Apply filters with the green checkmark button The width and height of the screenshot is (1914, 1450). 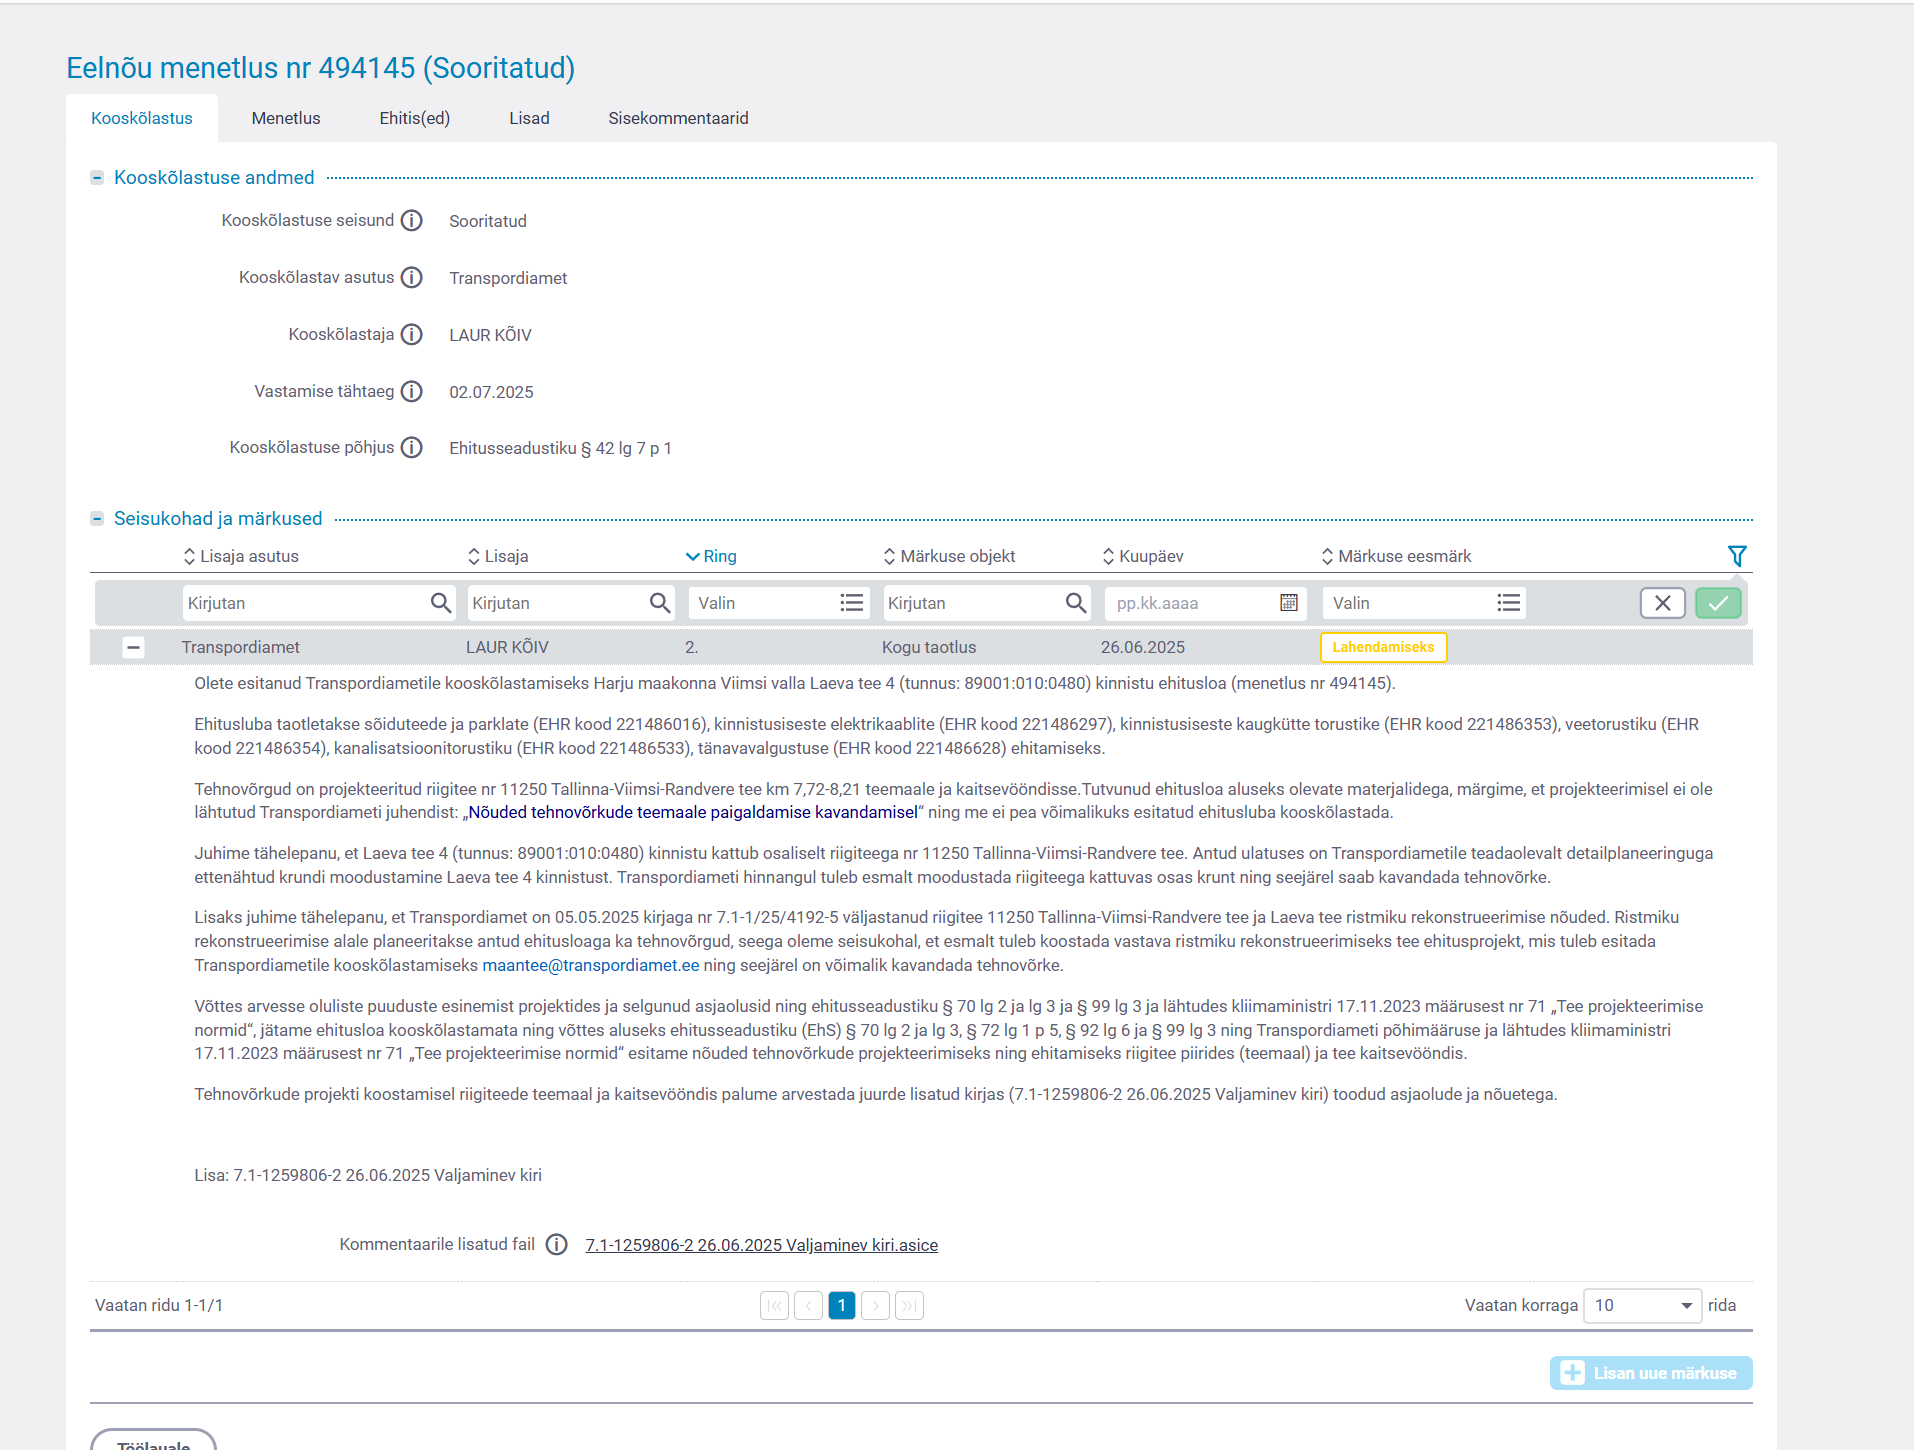point(1718,603)
